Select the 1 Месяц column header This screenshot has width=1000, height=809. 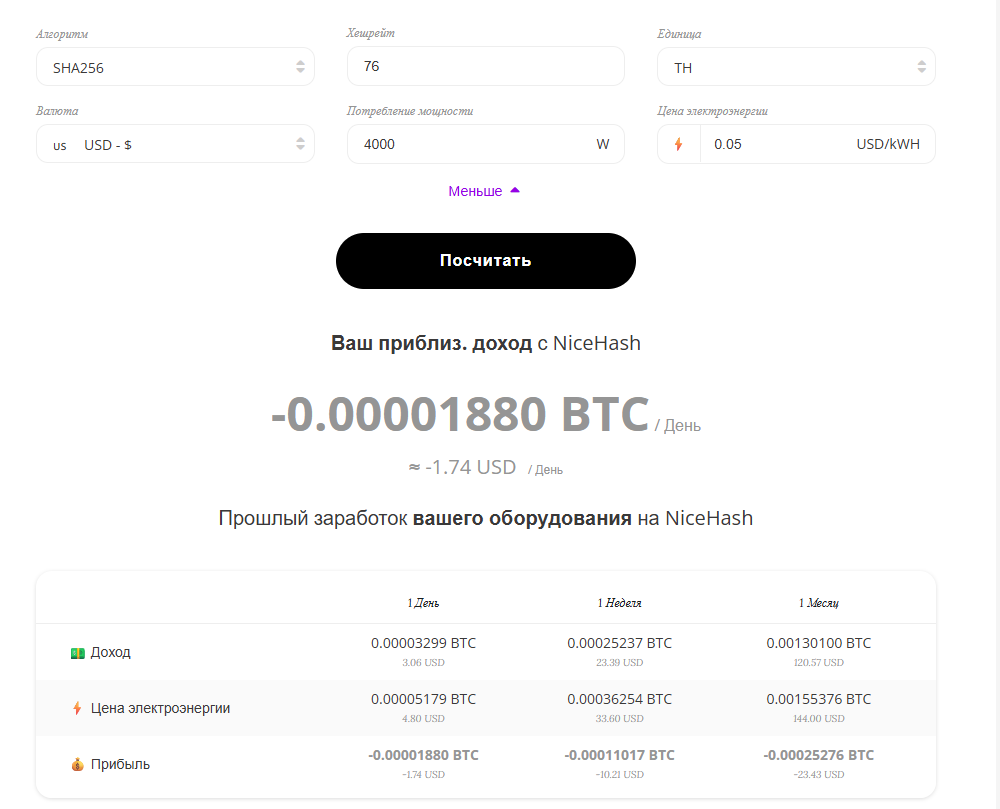click(x=819, y=603)
